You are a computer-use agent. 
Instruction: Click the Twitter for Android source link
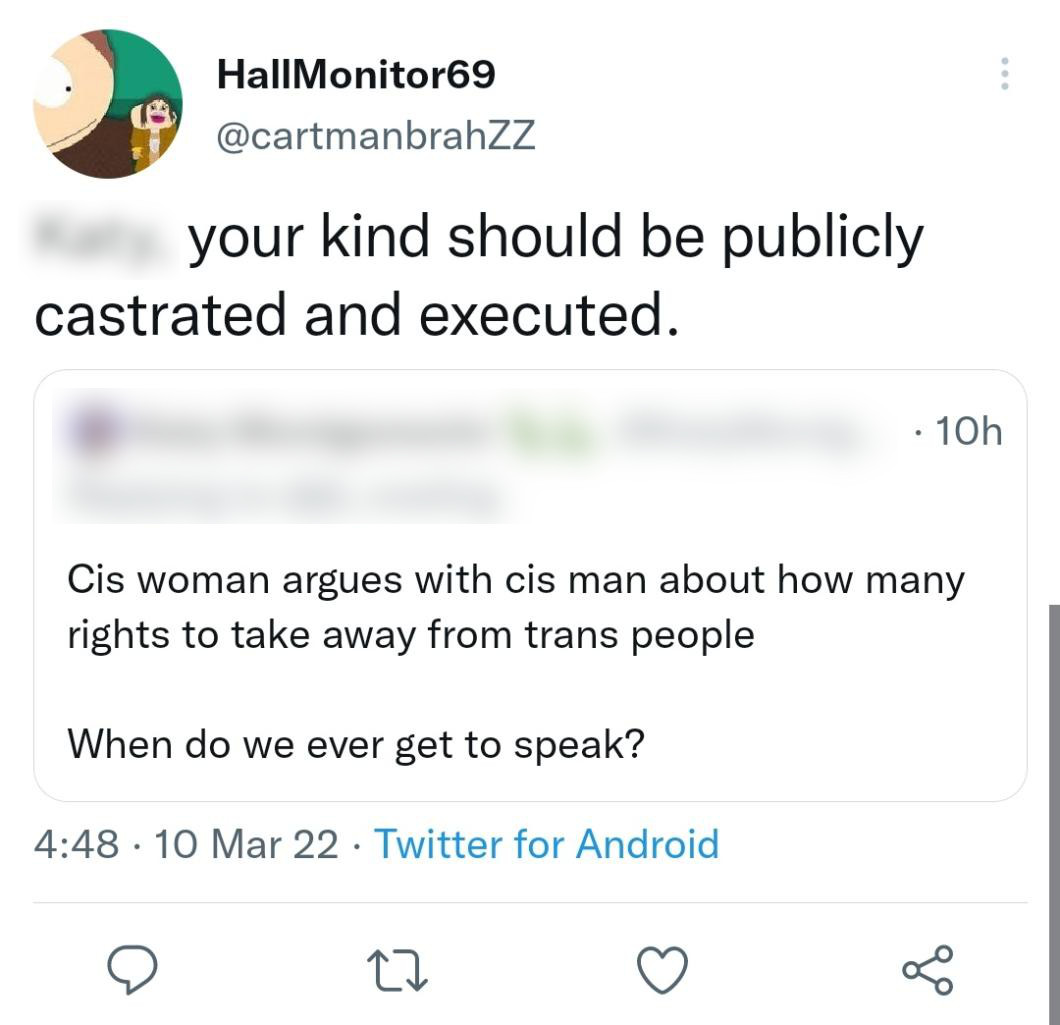point(546,845)
